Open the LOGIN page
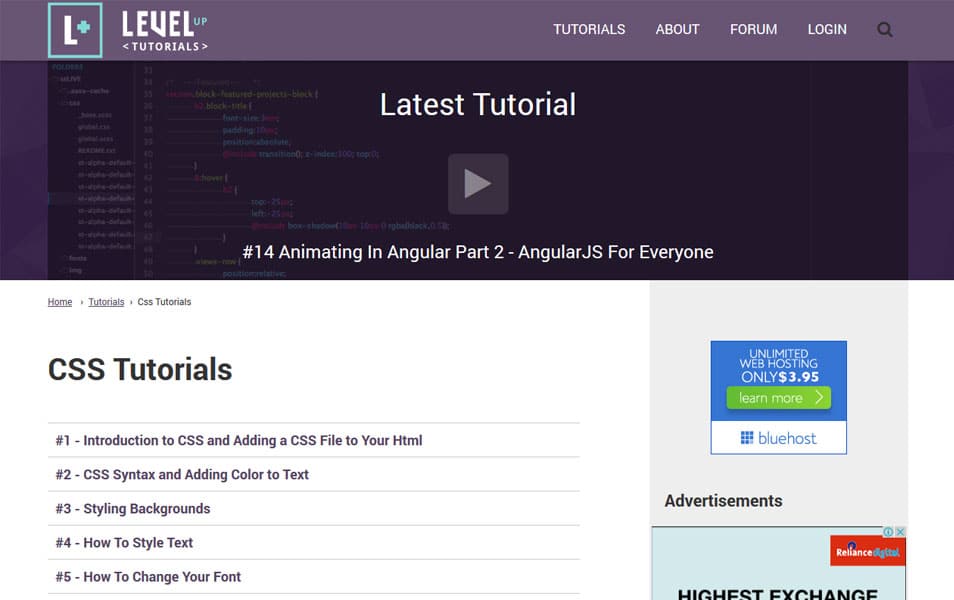 pyautogui.click(x=827, y=29)
